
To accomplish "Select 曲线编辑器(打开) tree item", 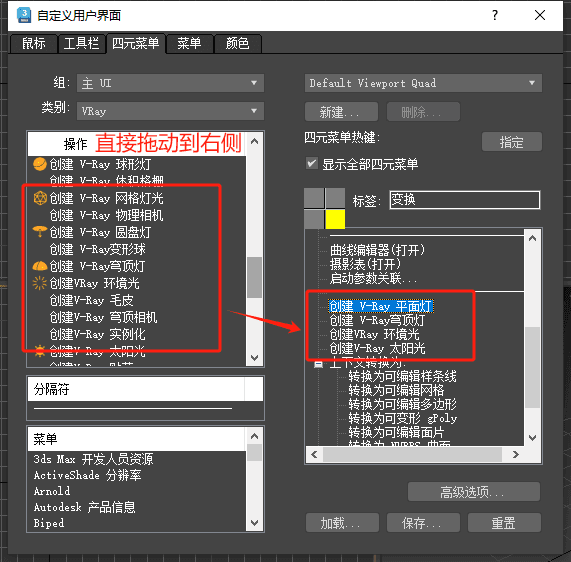I will coord(377,250).
